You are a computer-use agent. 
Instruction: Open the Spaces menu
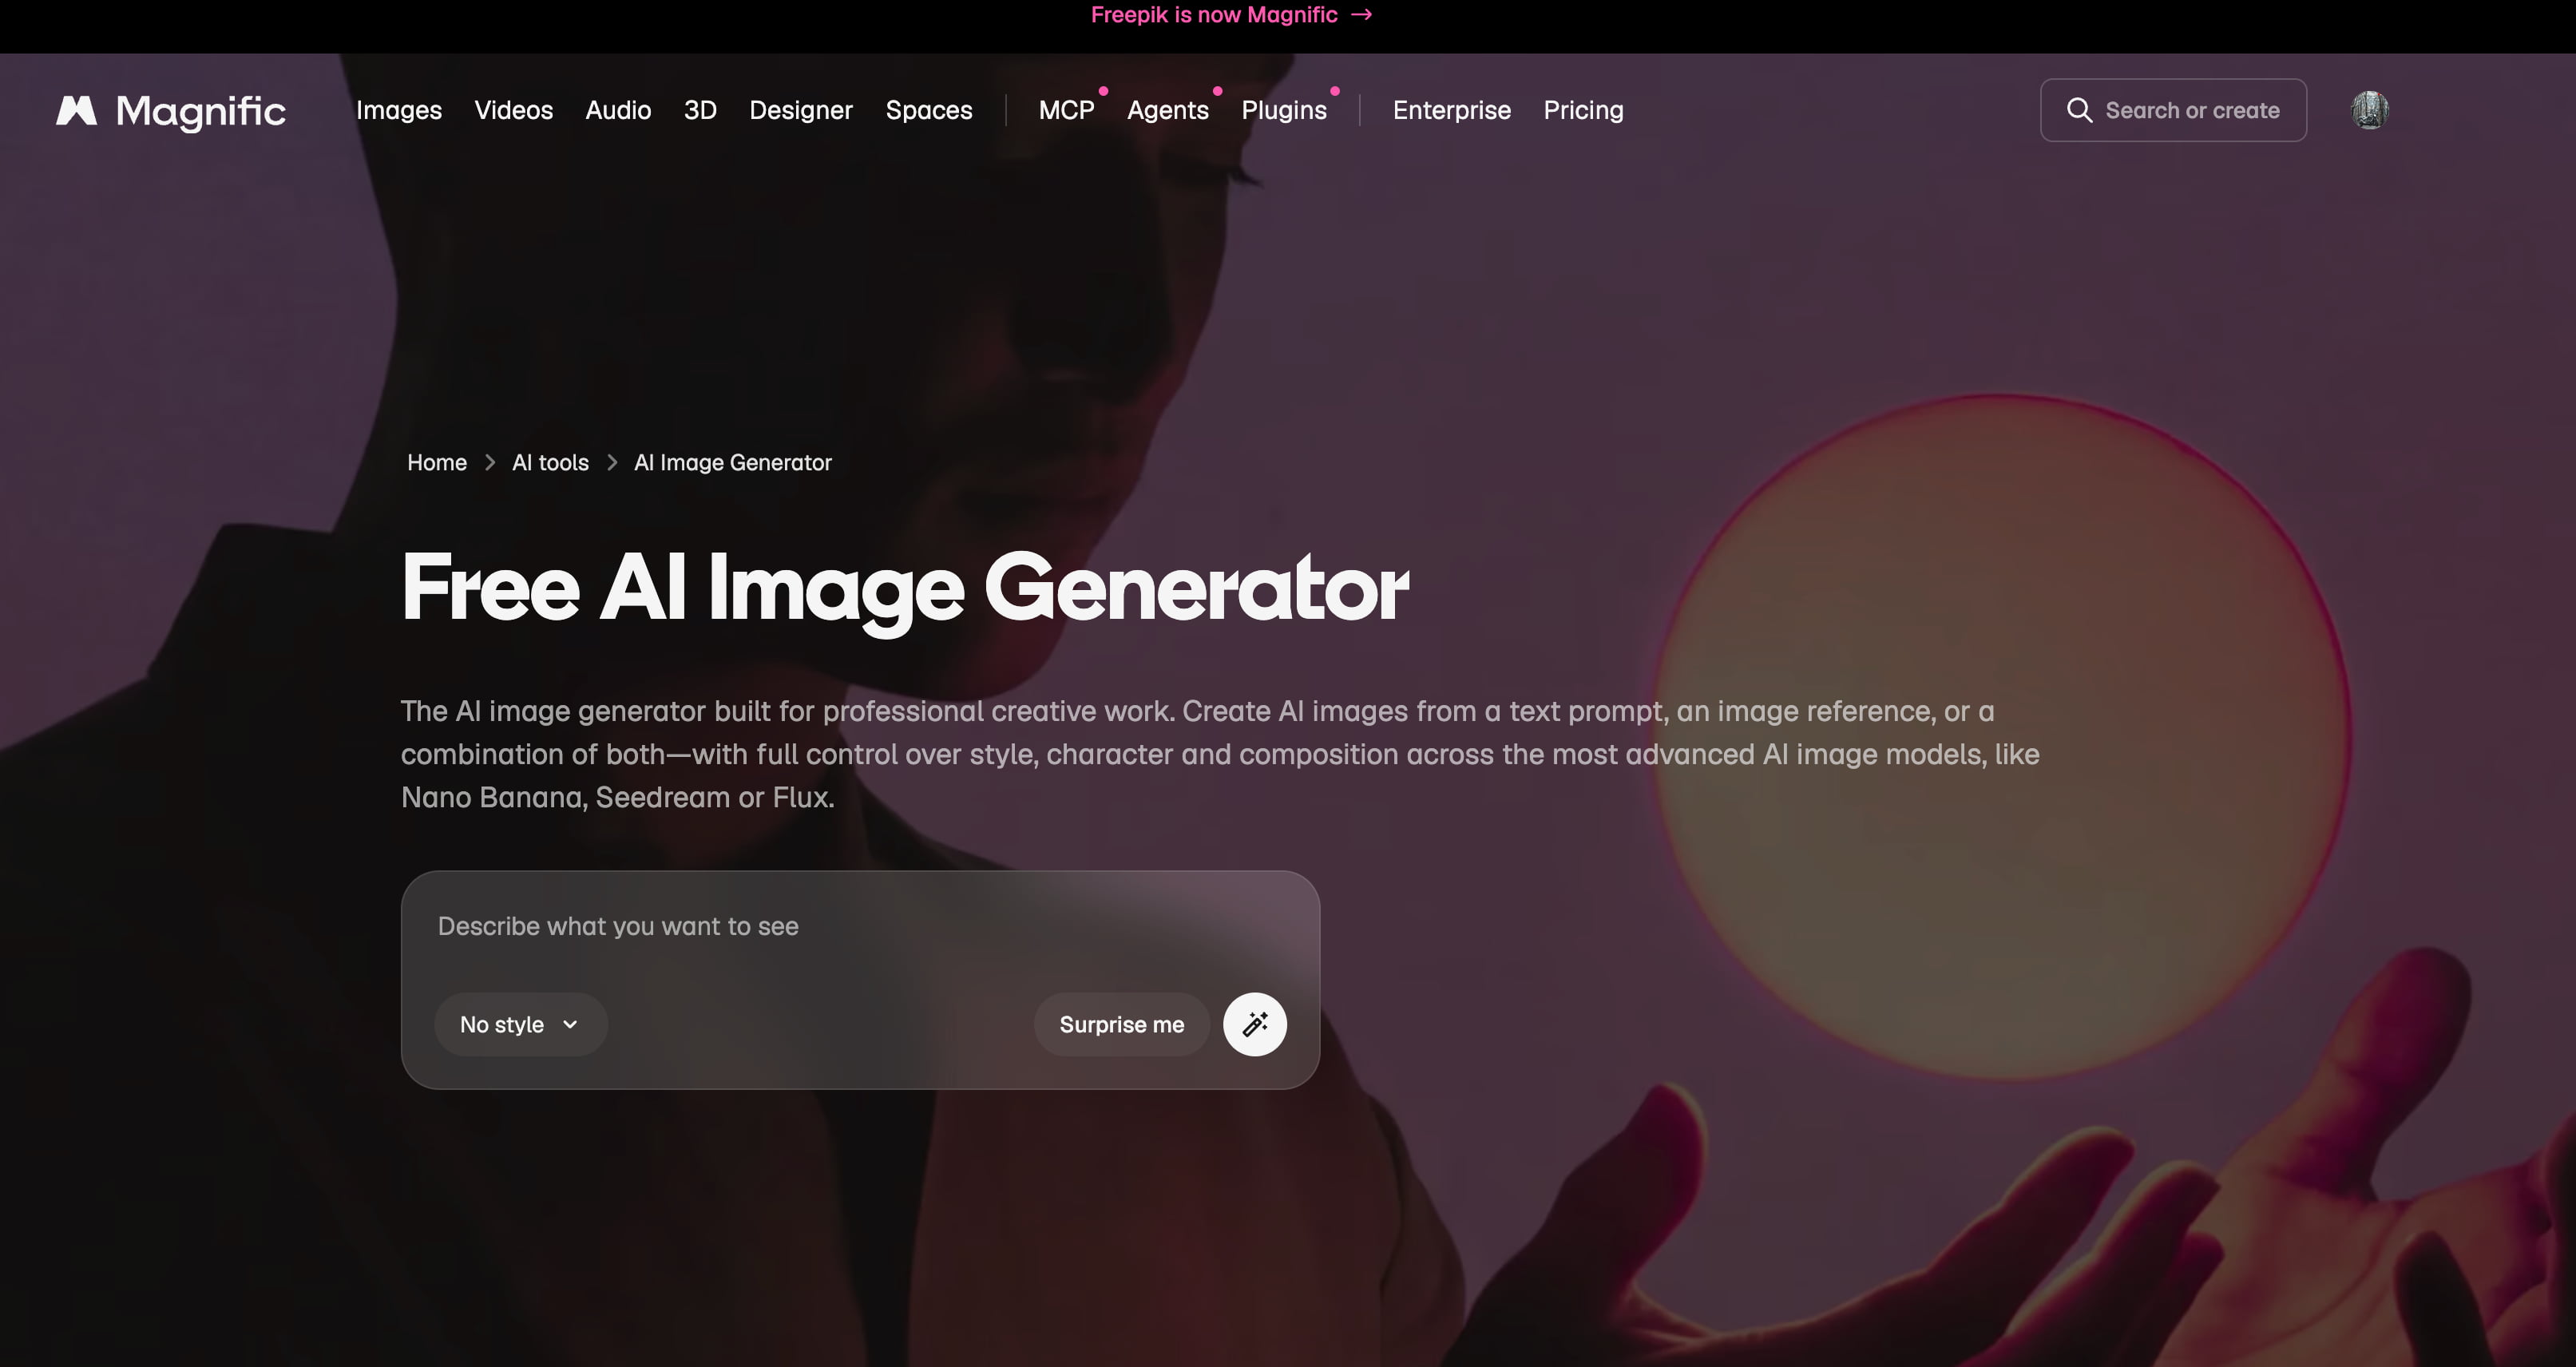pos(929,110)
